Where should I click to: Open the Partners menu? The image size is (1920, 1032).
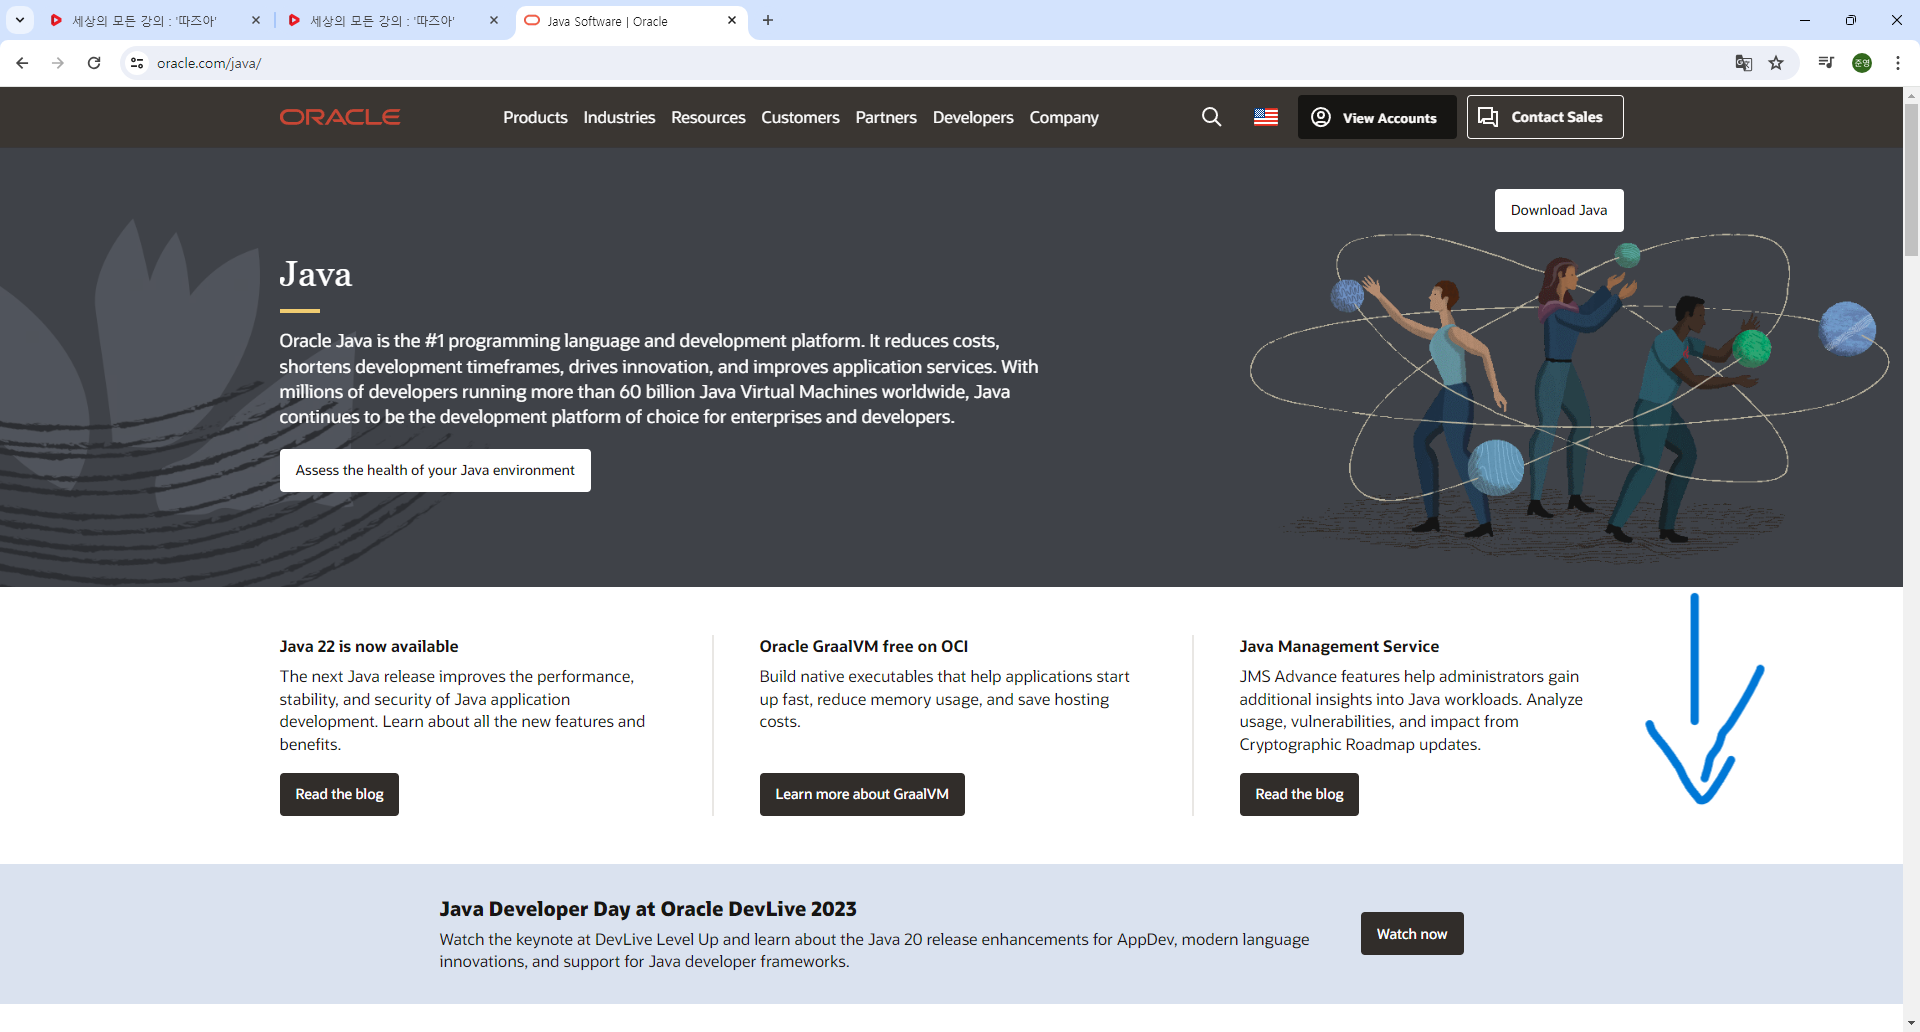[886, 118]
